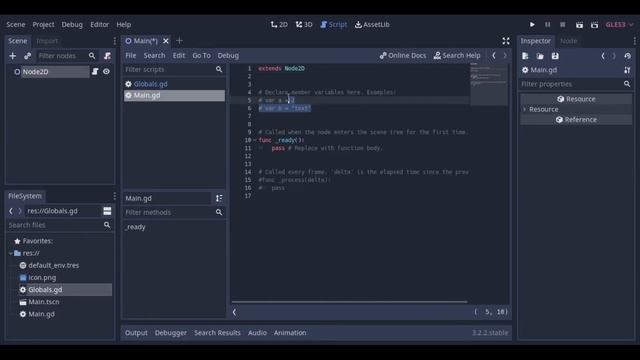
Task: Open the Go To menu
Action: 201,56
